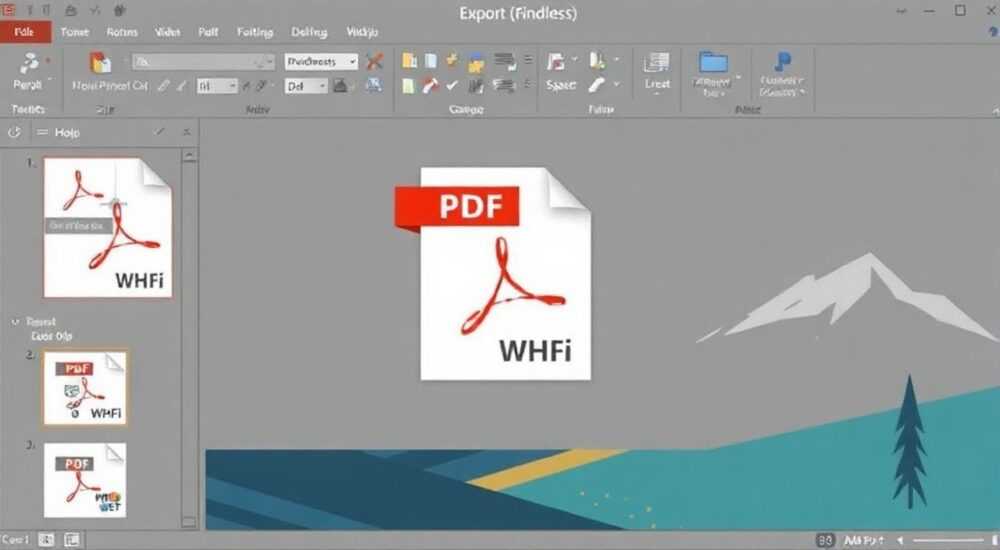The height and width of the screenshot is (550, 1000).
Task: Click the white eraser icon
Action: 597,85
